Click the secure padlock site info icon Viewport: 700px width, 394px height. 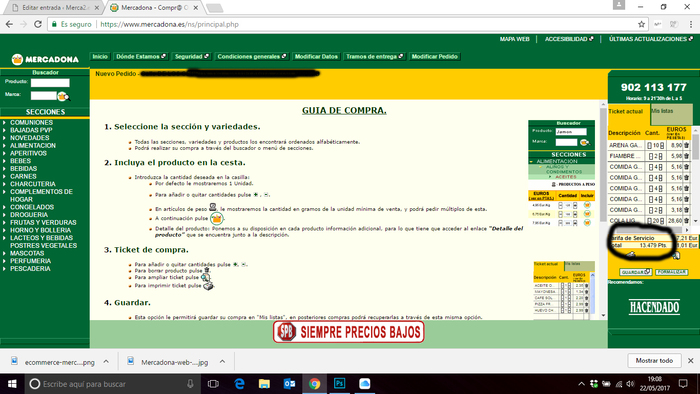tap(54, 24)
